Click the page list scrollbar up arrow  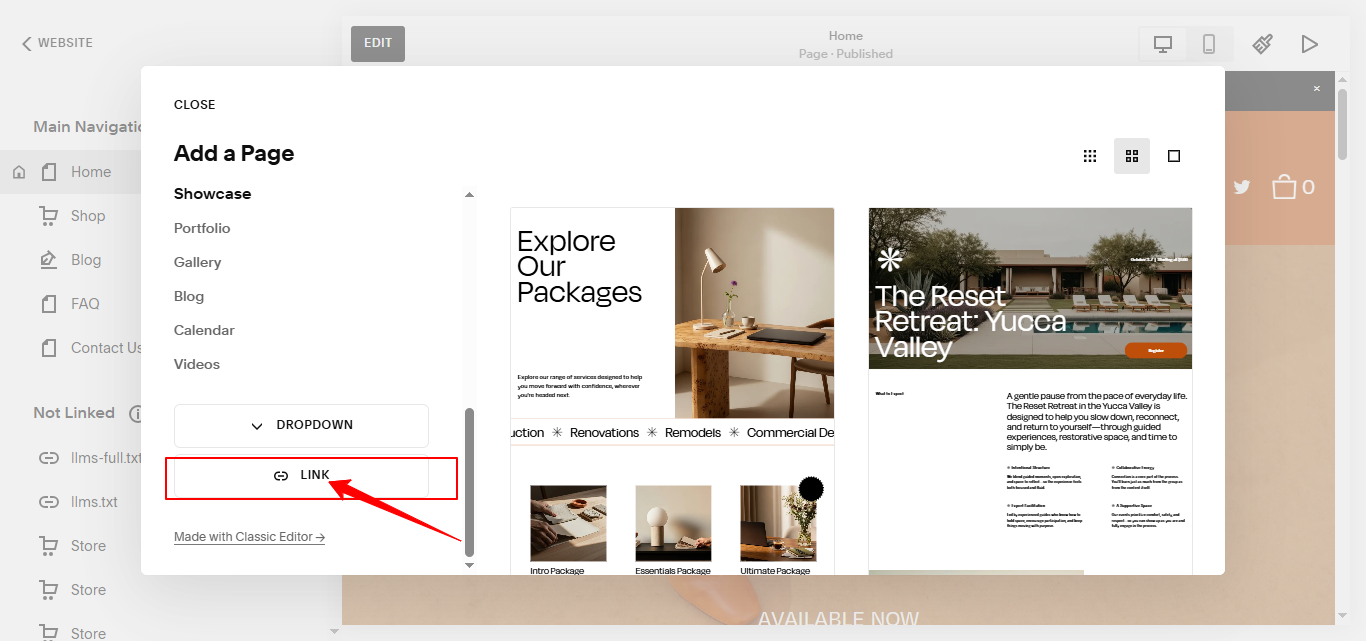coord(469,195)
